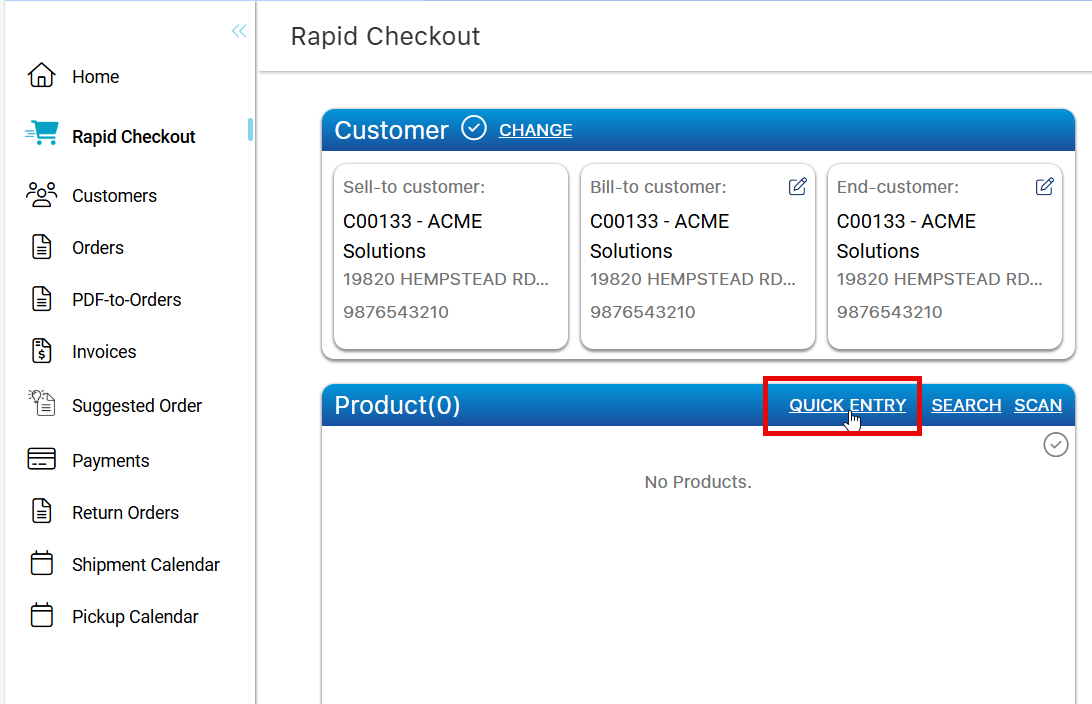Click the Shipment Calendar icon
This screenshot has width=1092, height=704.
41,564
